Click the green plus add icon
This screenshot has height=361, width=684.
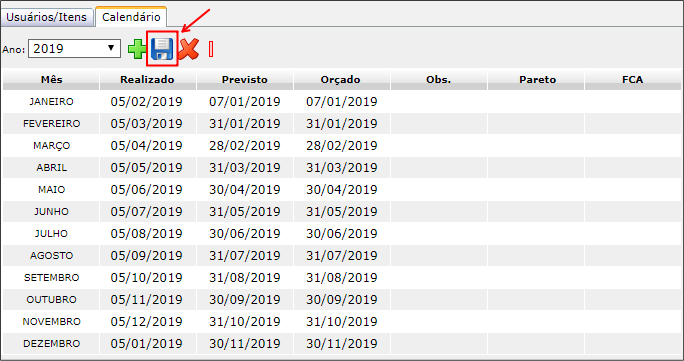click(137, 49)
